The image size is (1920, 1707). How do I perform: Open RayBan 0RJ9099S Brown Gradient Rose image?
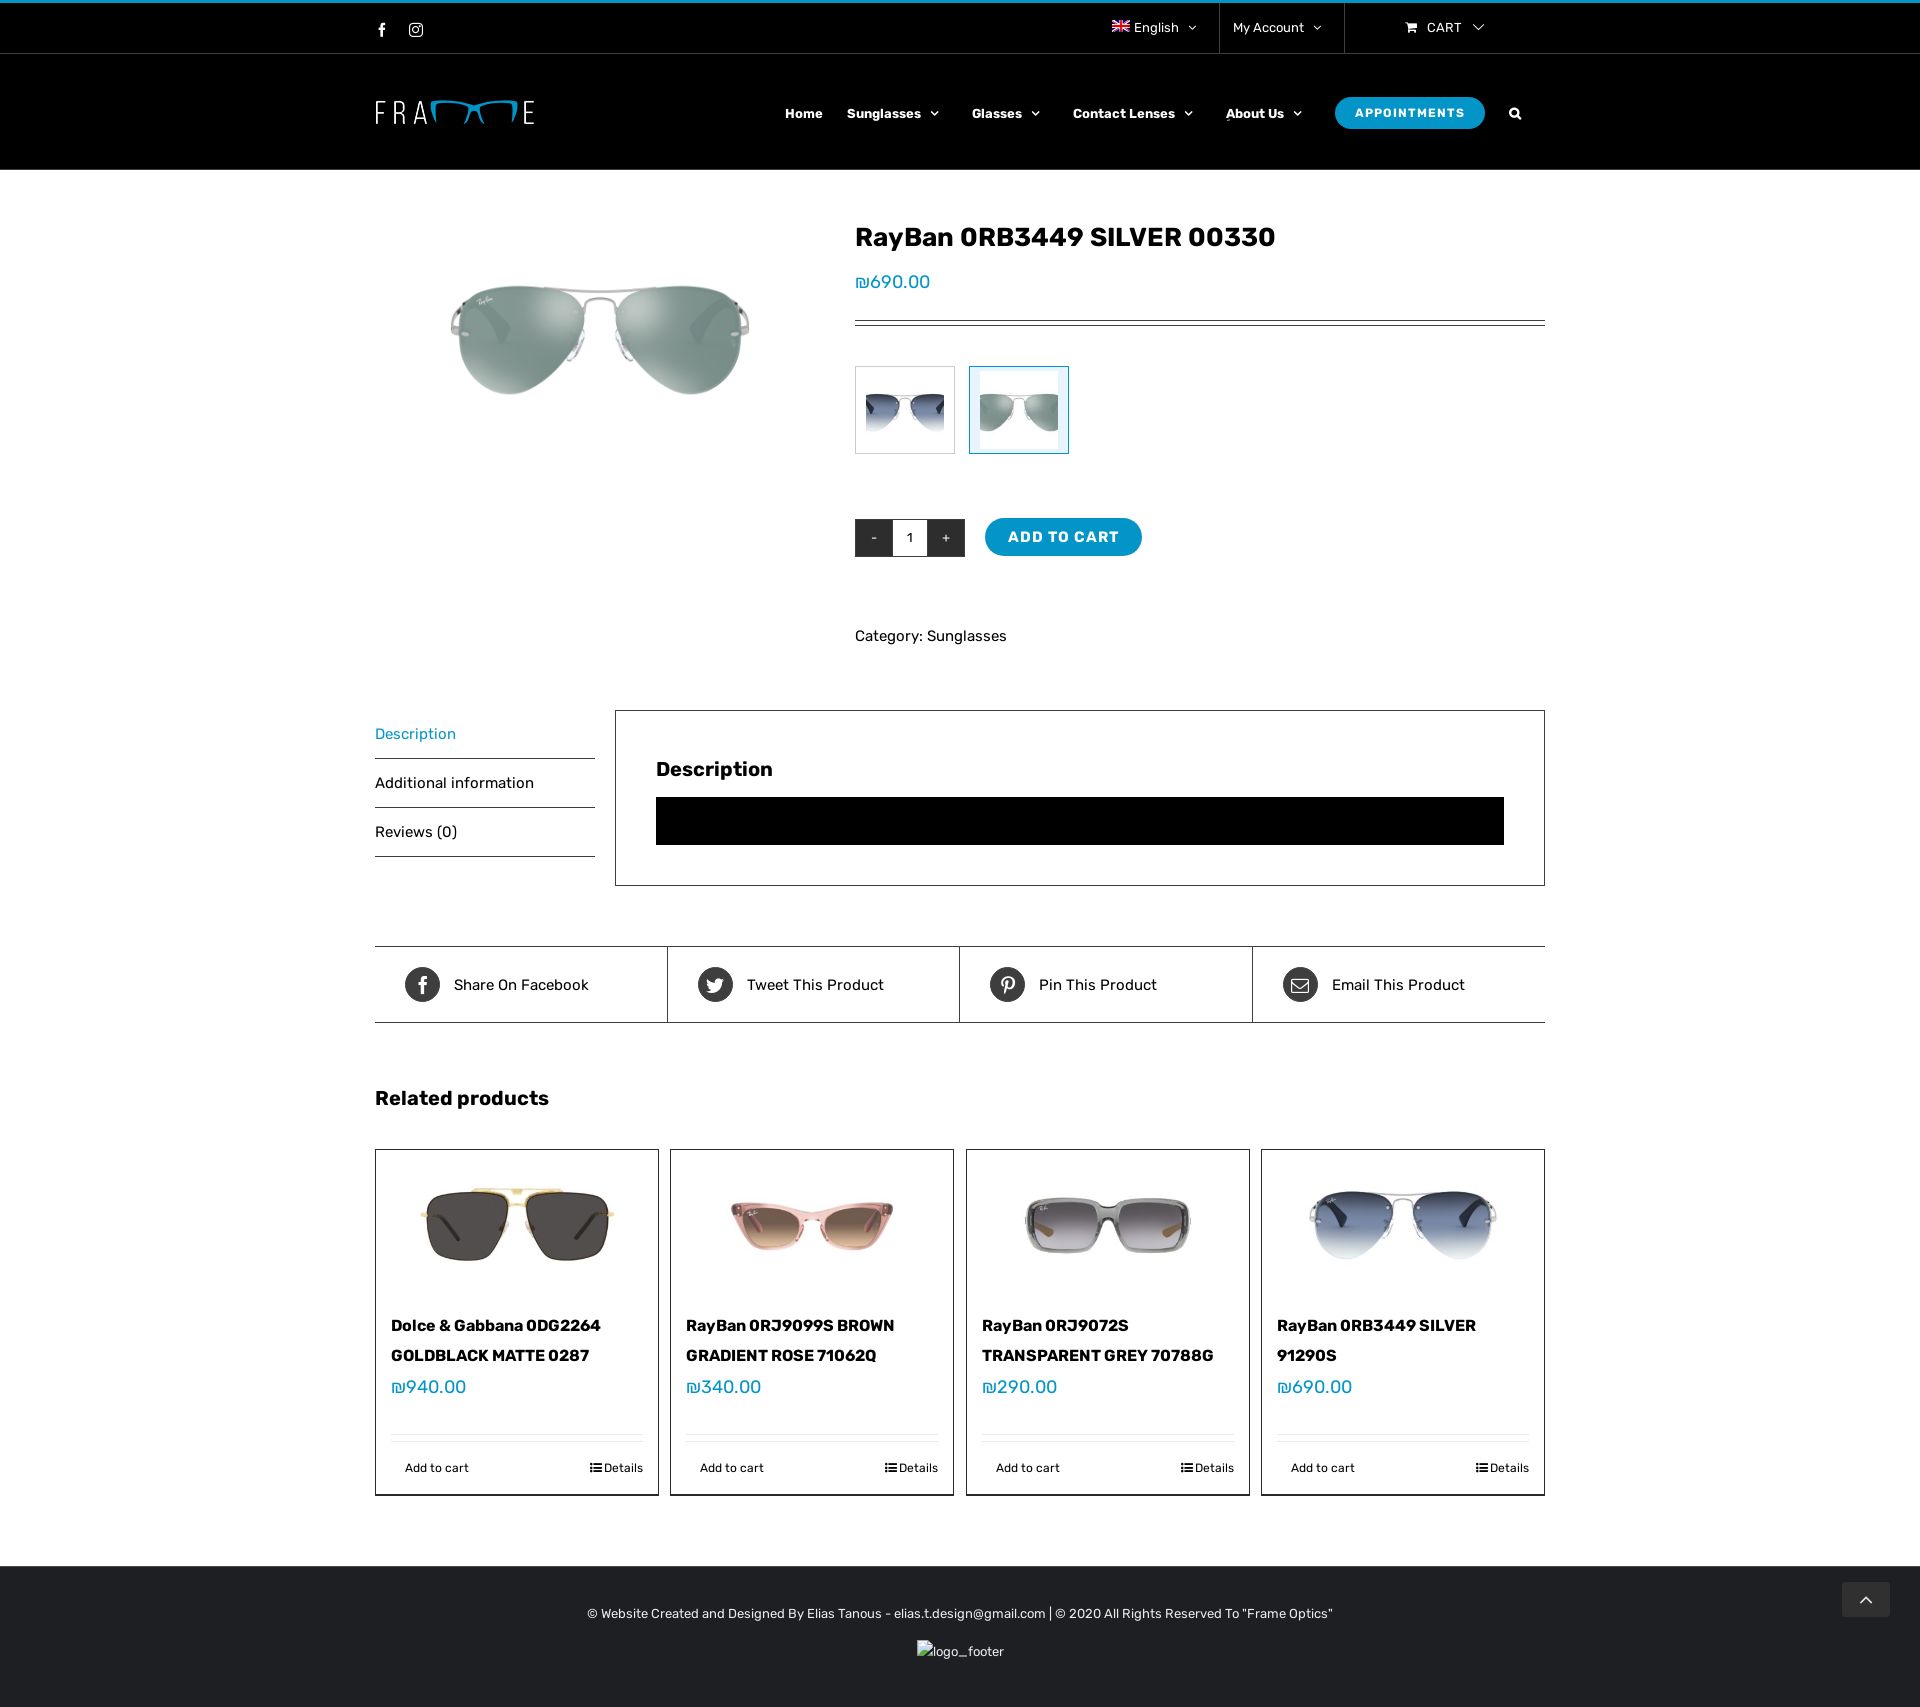(812, 1225)
